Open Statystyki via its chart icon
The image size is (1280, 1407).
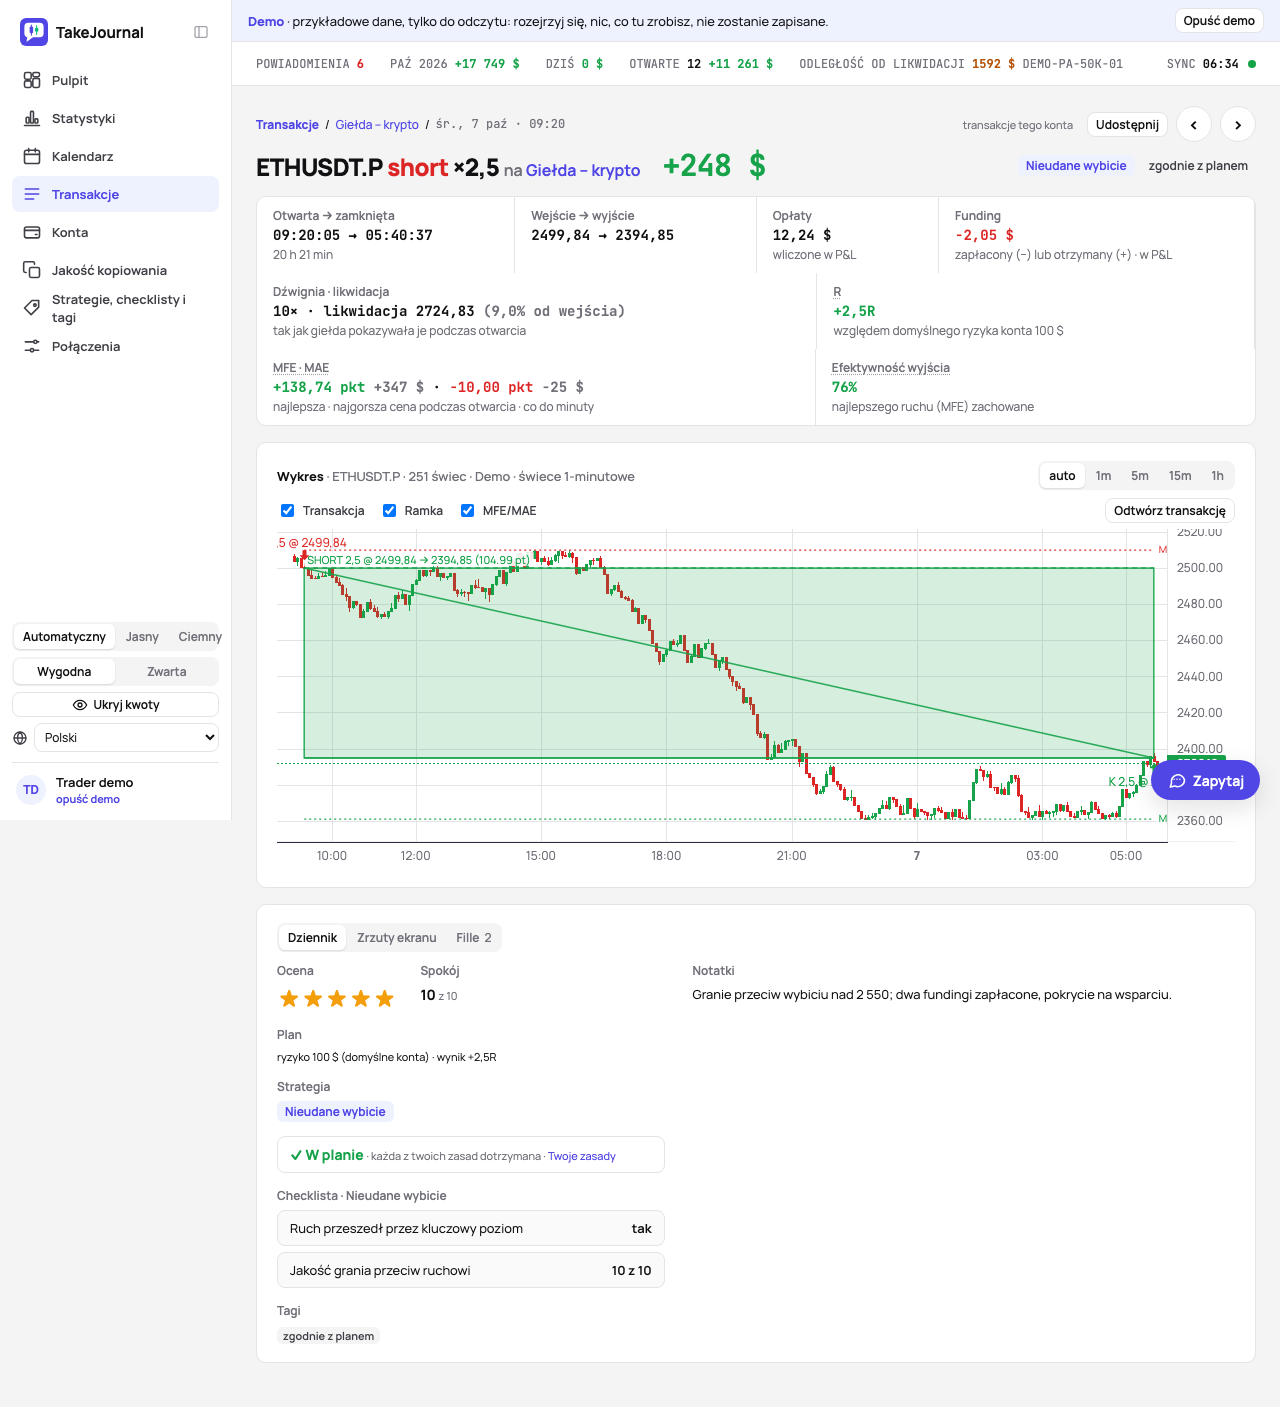[x=32, y=118]
